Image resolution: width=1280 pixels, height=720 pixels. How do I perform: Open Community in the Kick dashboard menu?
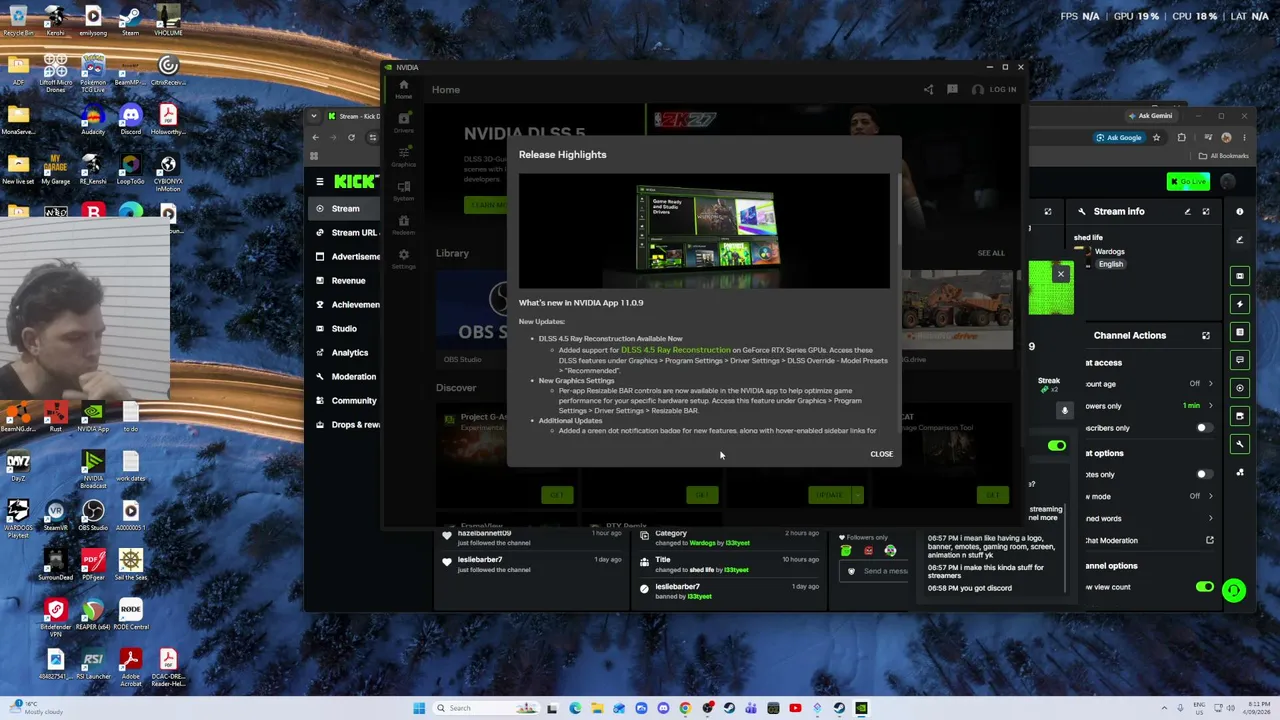pyautogui.click(x=353, y=400)
